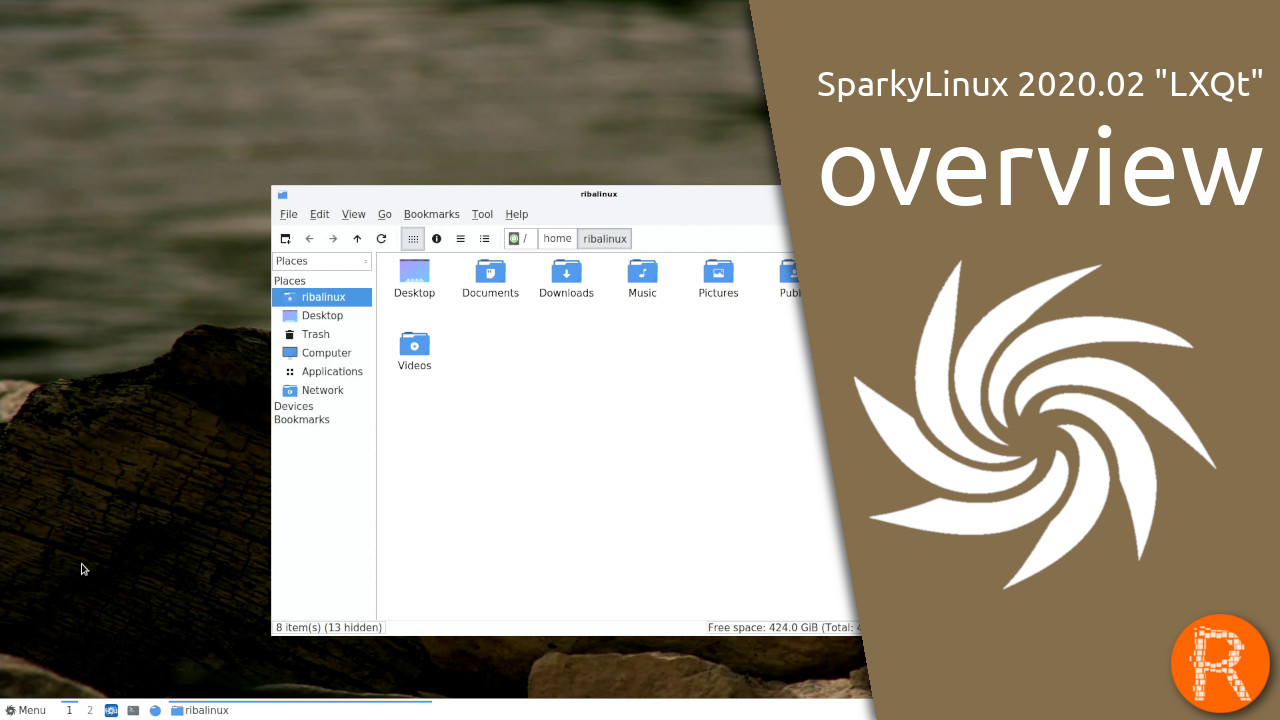
Task: Open the Help menu
Action: 517,214
